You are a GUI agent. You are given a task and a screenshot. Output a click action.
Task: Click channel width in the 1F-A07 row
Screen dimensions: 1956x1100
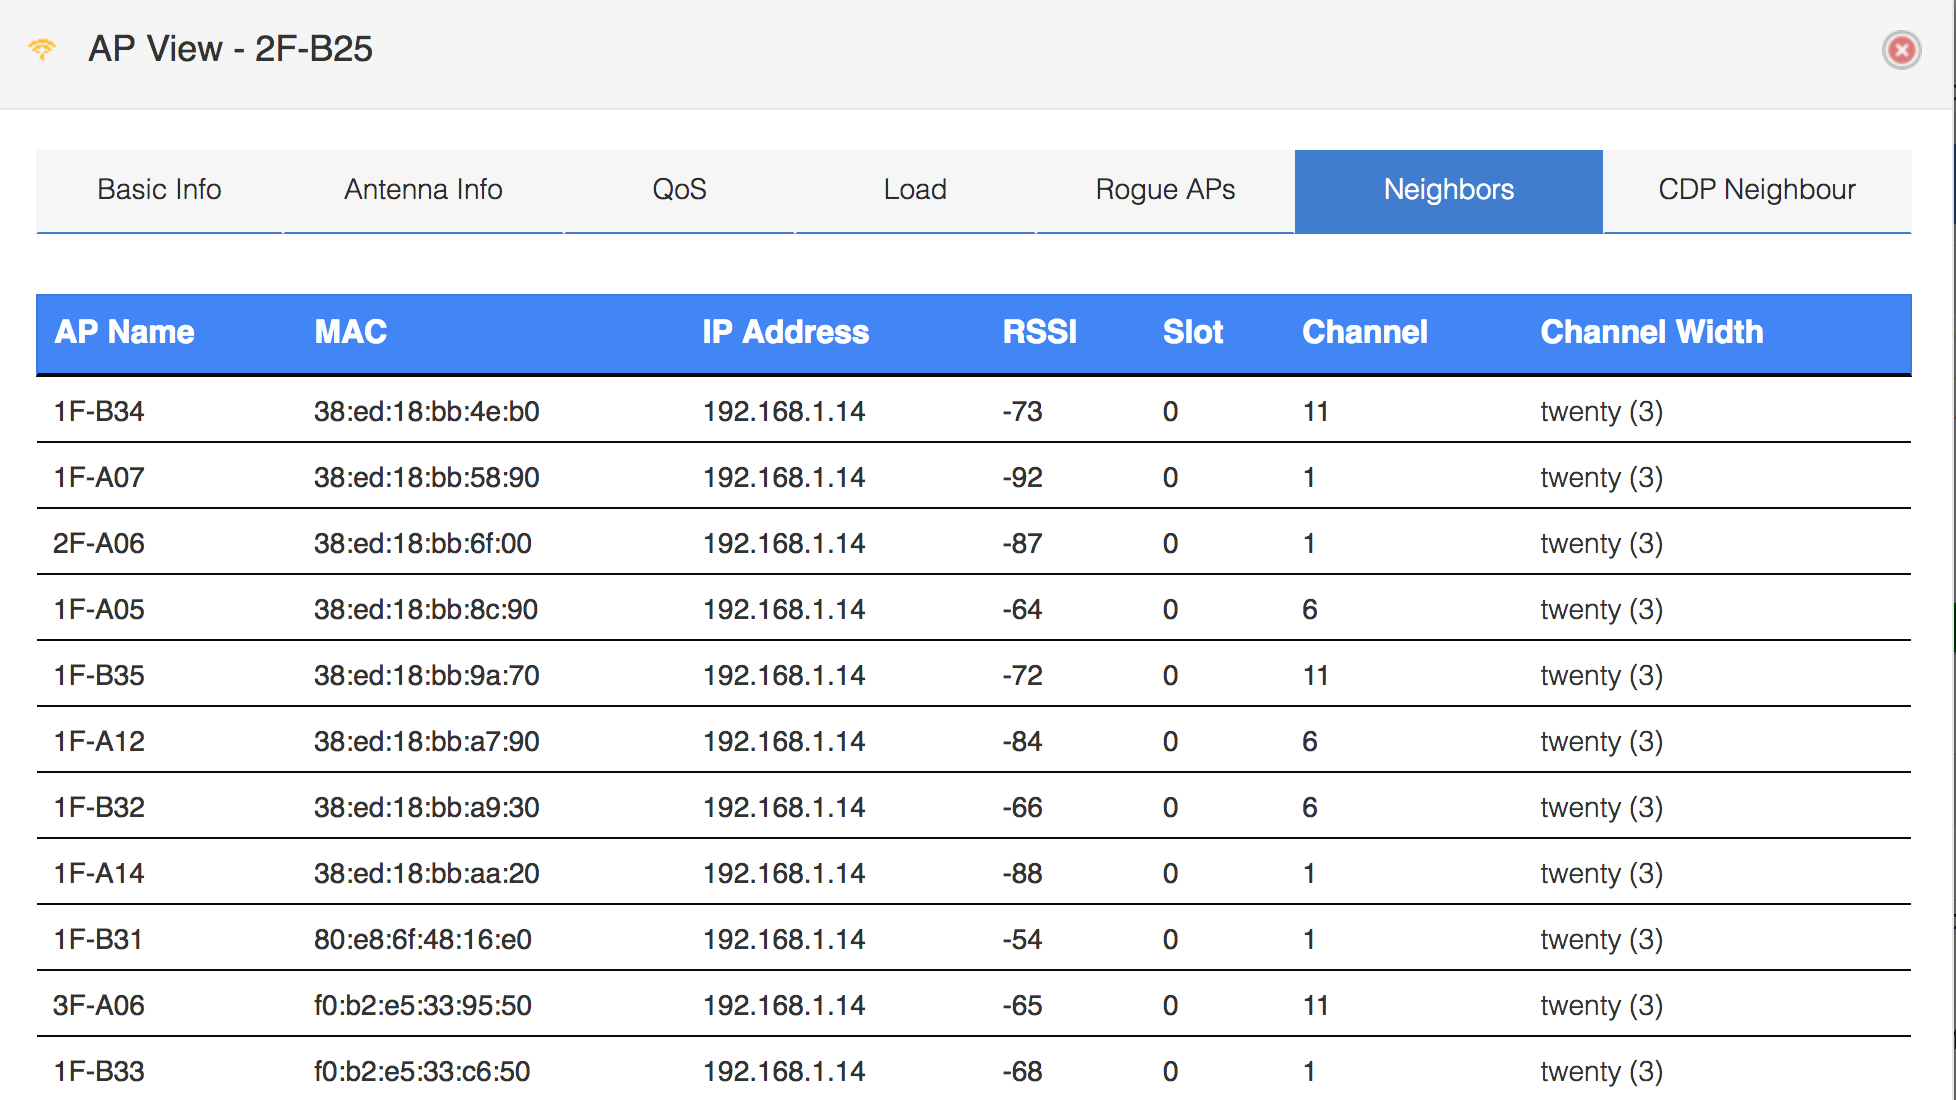tap(1601, 477)
